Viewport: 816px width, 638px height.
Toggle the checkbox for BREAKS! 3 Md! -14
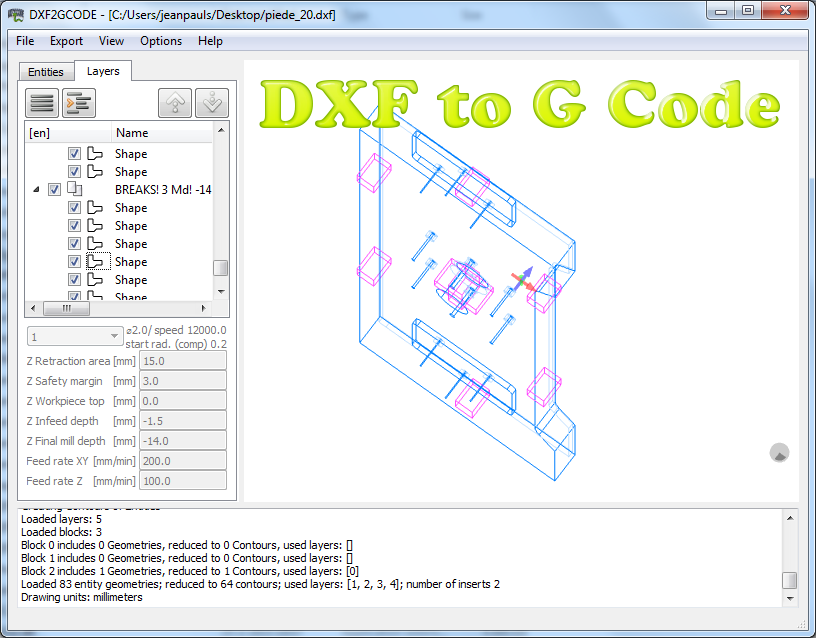click(x=55, y=189)
